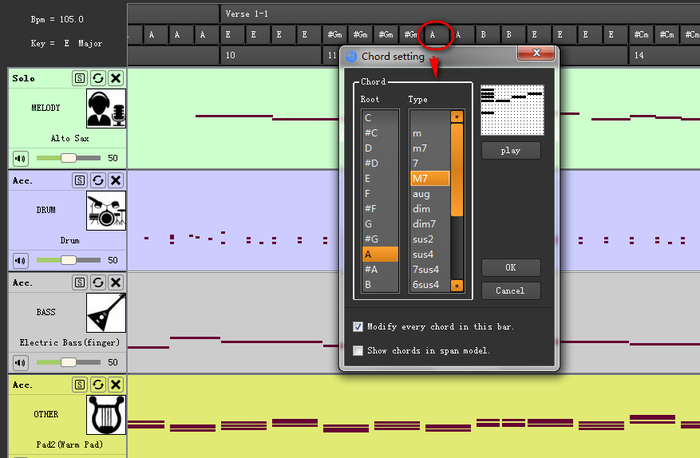Adjust the MELODY track volume slider
The width and height of the screenshot is (700, 458).
68,158
